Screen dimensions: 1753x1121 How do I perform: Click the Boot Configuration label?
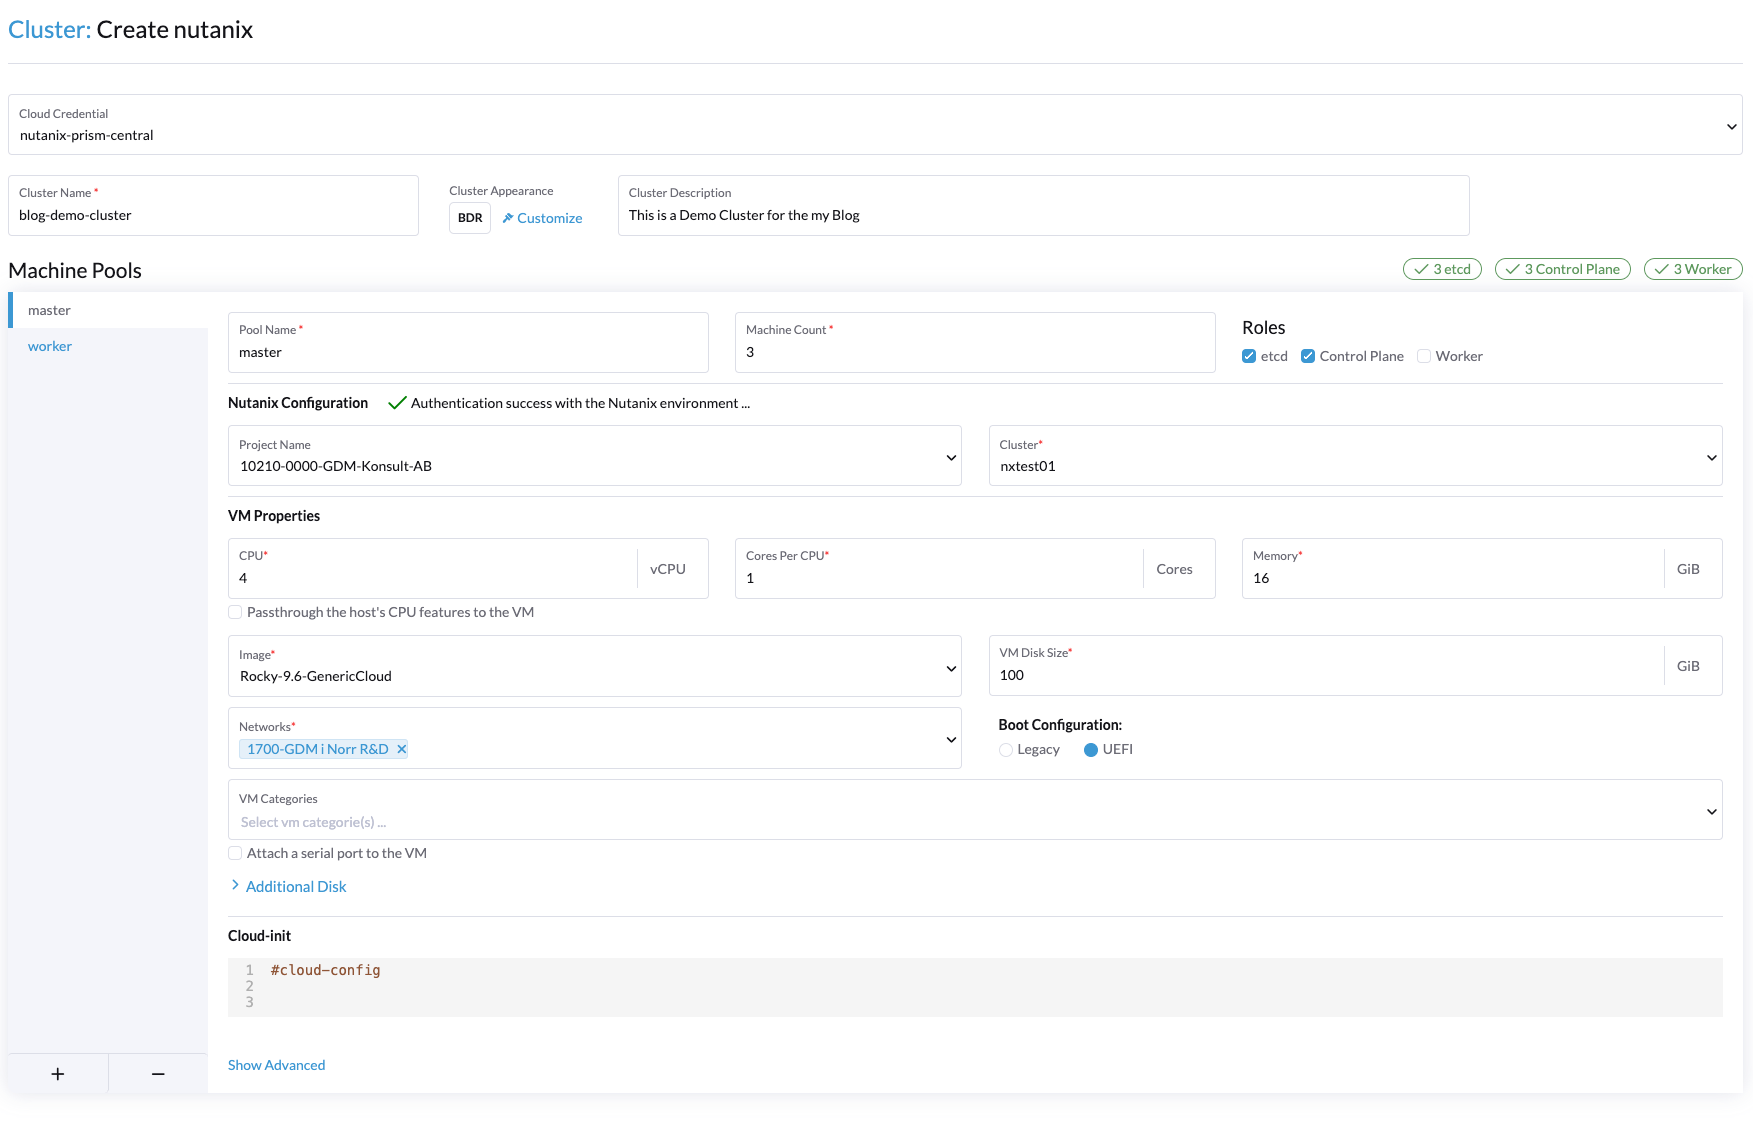[x=1060, y=725]
